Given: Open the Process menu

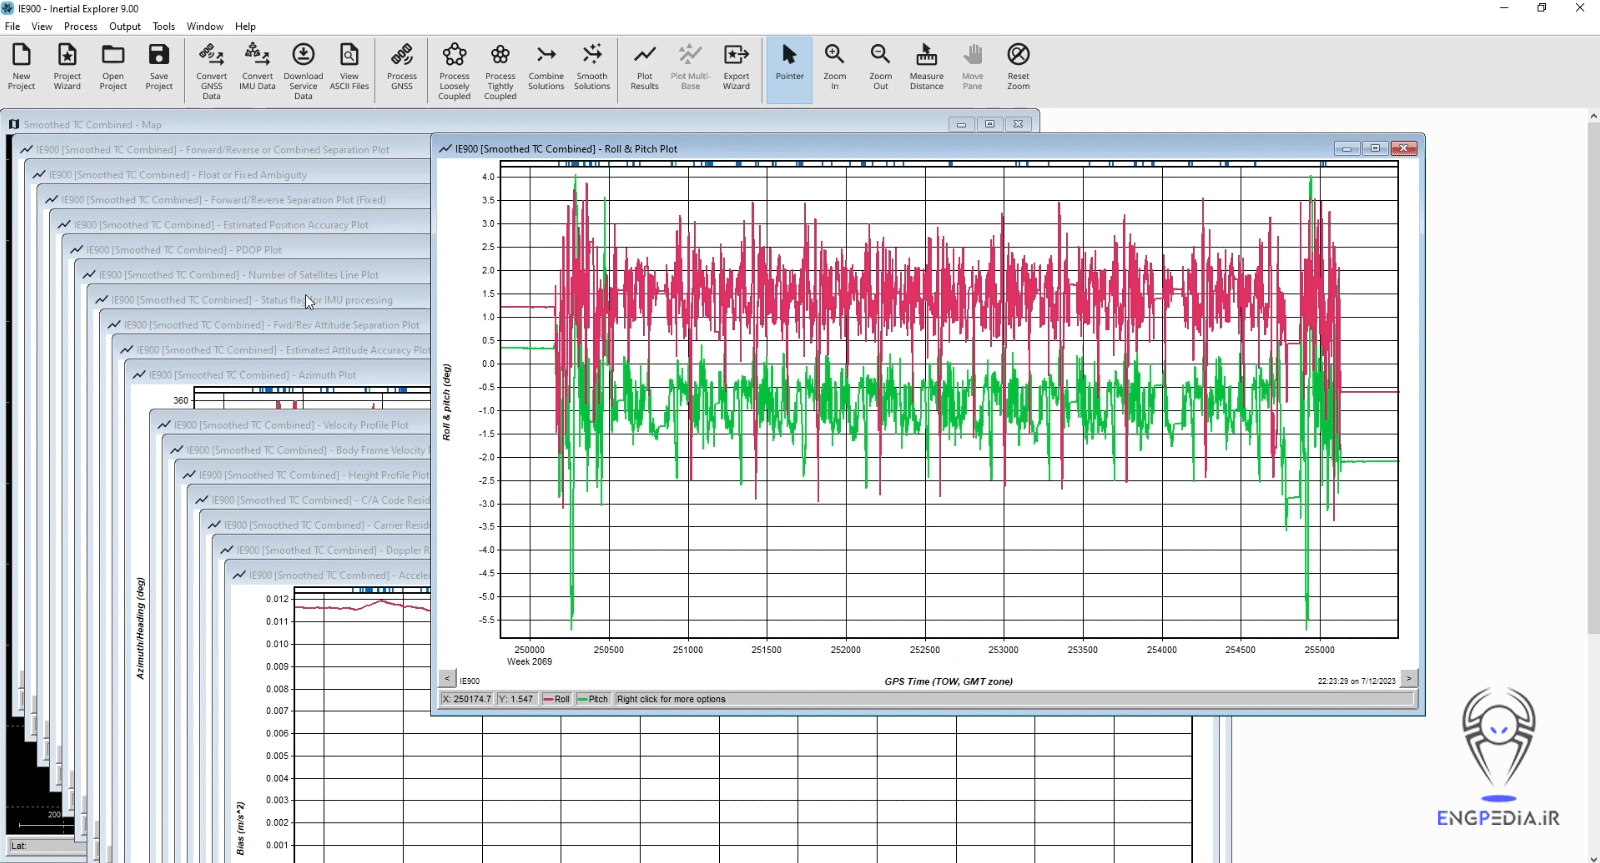Looking at the screenshot, I should (81, 26).
